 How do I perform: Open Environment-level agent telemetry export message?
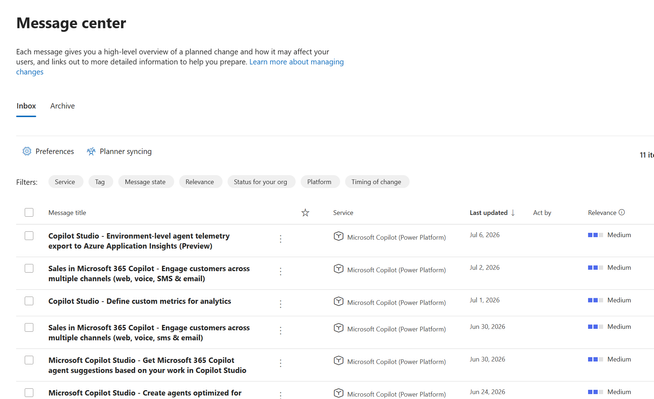(139, 241)
